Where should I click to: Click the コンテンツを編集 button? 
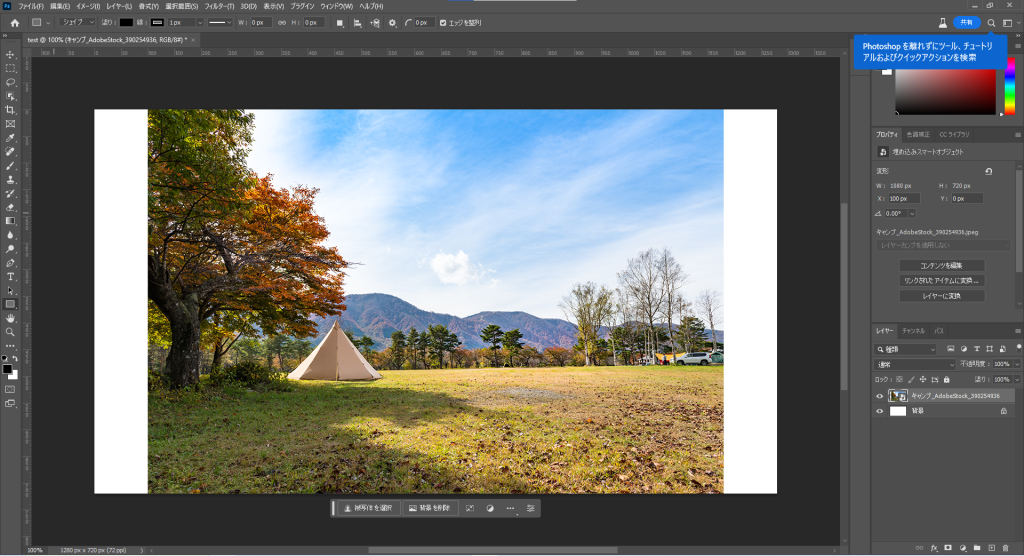pos(941,266)
